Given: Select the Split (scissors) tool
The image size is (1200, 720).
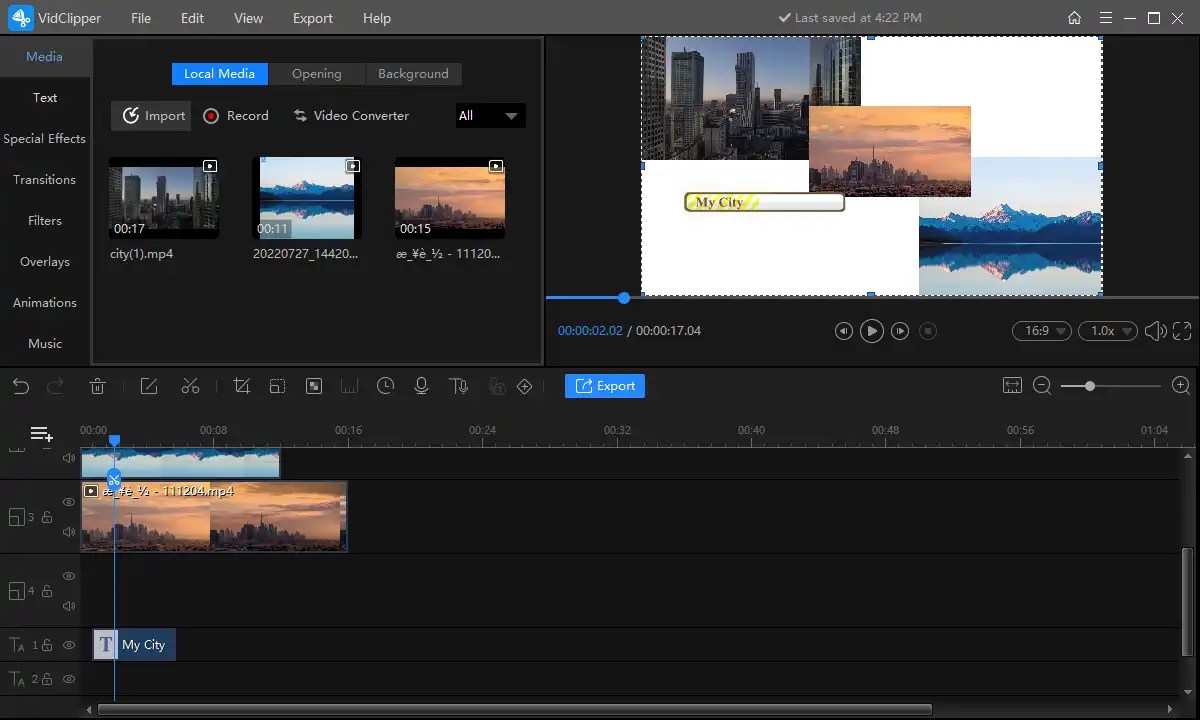Looking at the screenshot, I should (190, 385).
